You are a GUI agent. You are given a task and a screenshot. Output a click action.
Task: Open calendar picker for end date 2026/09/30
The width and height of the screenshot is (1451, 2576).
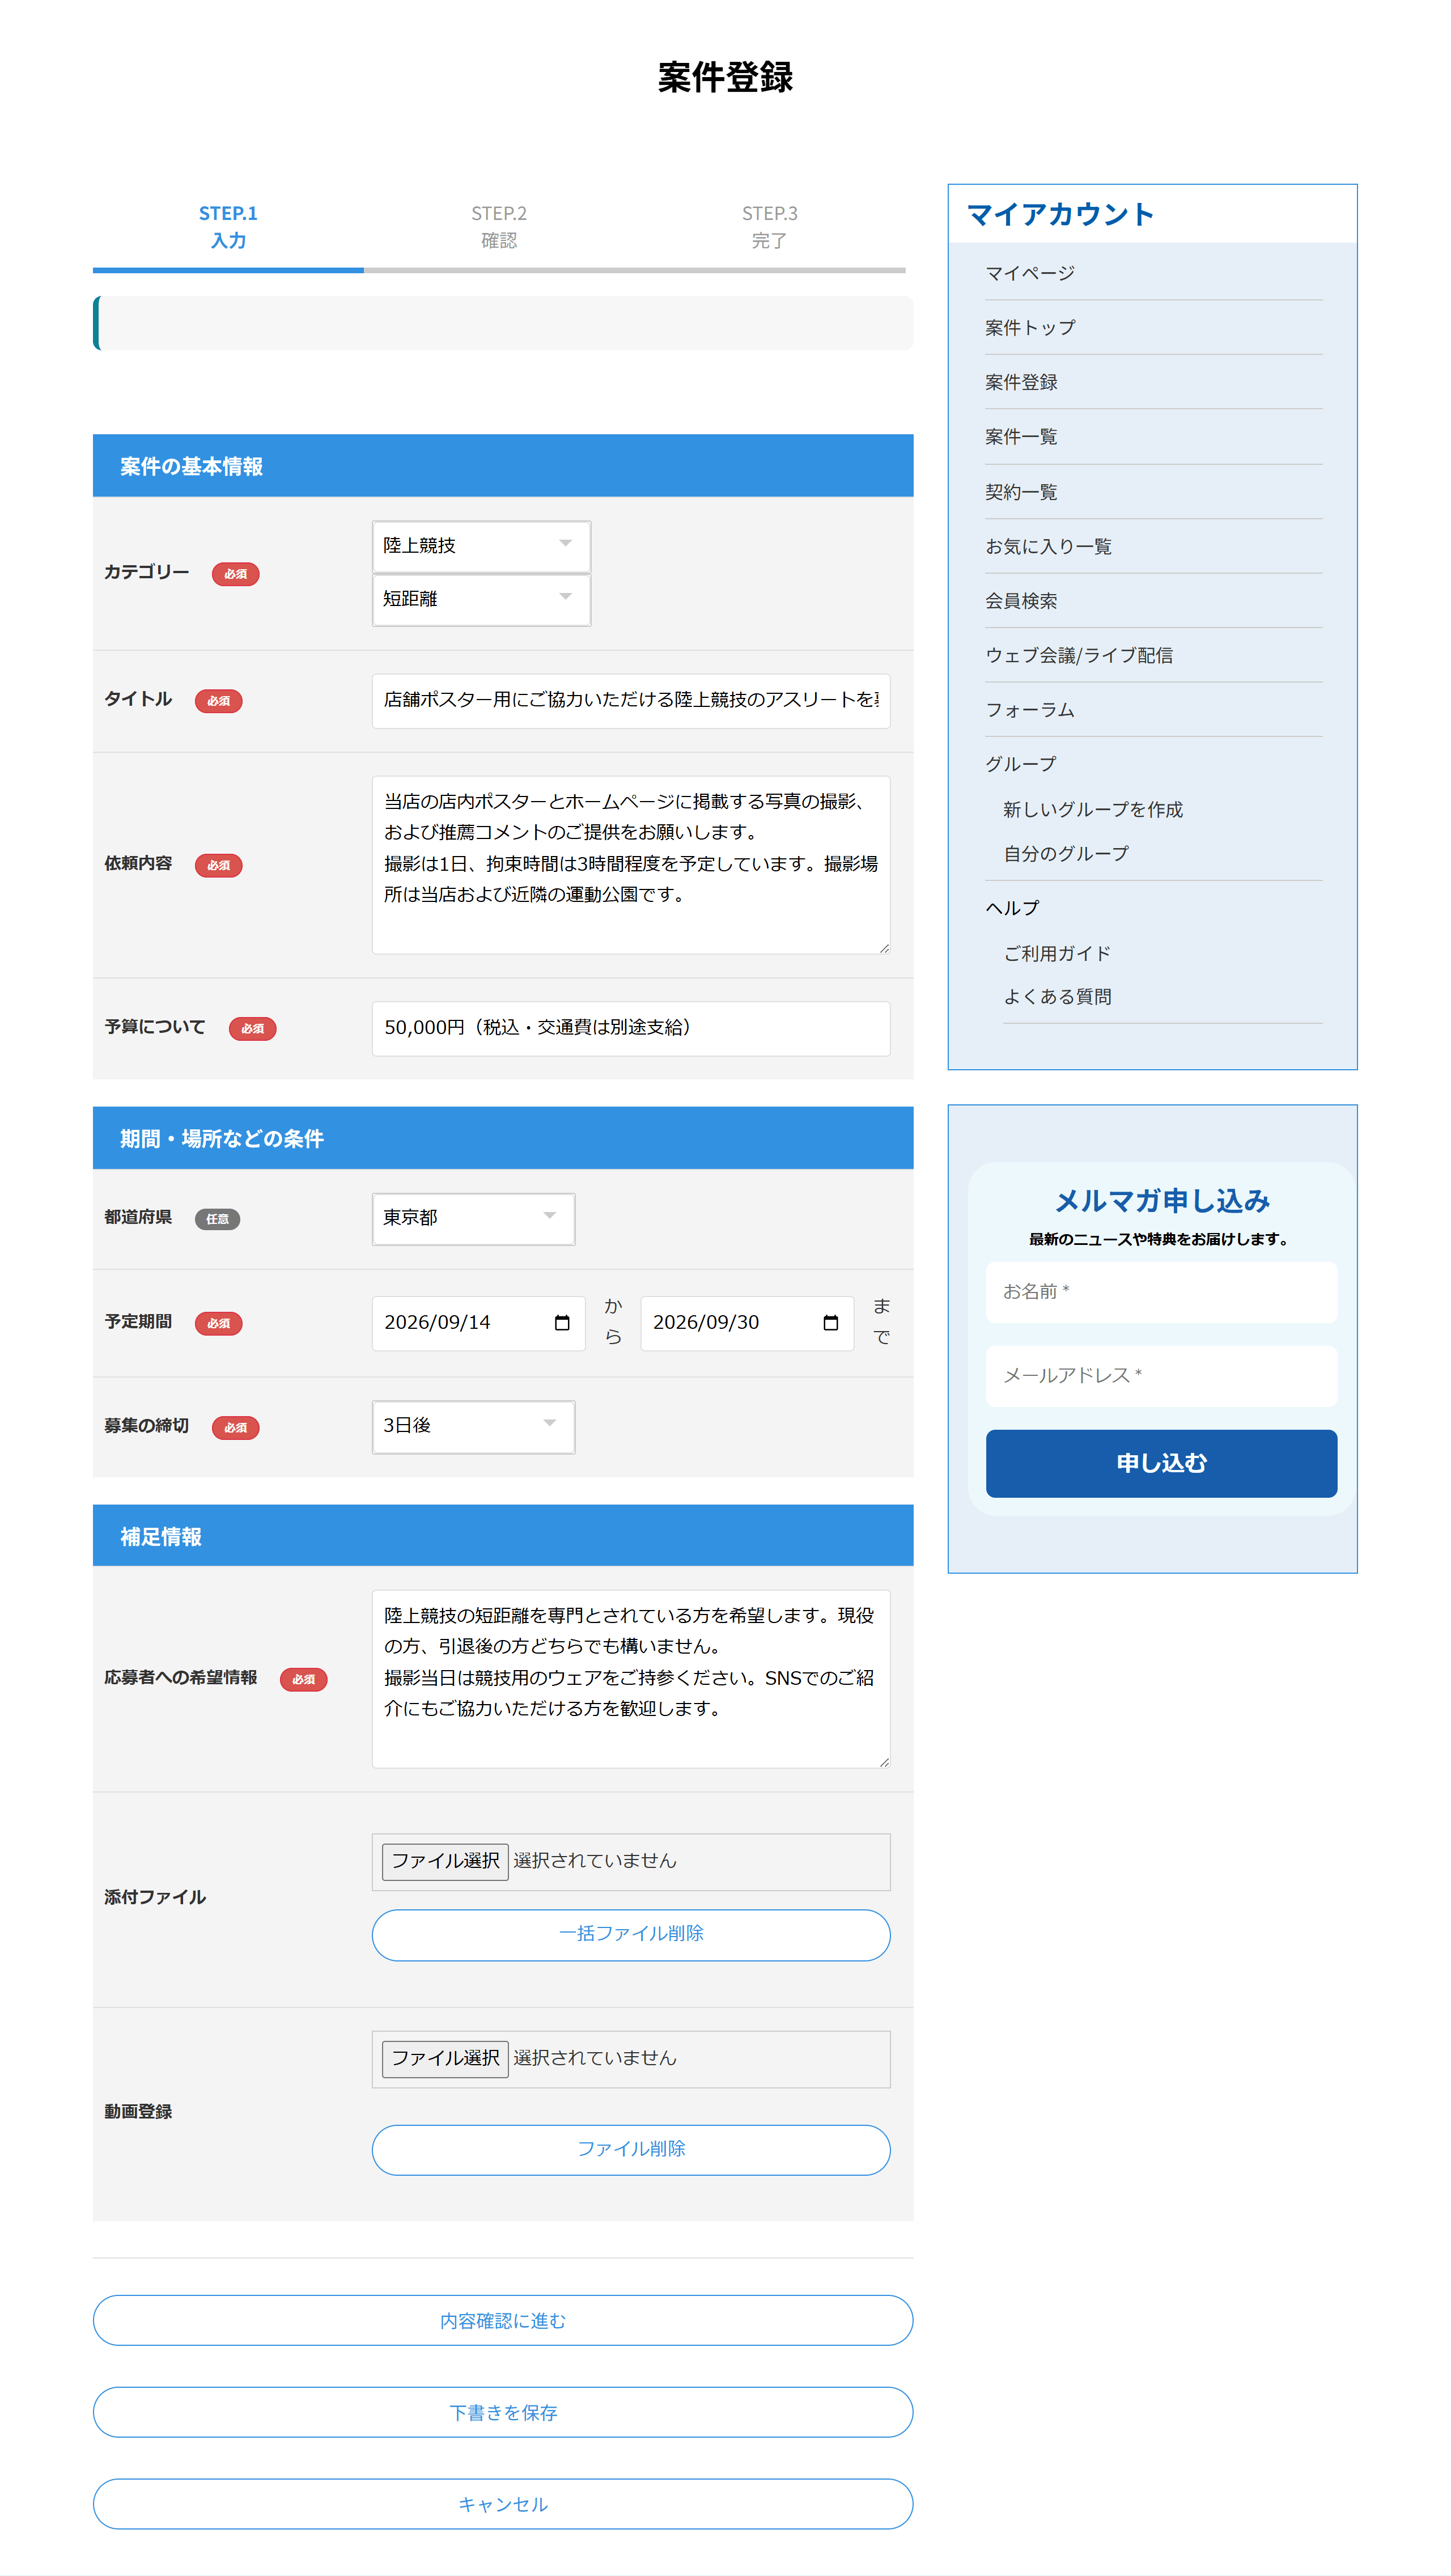point(830,1323)
